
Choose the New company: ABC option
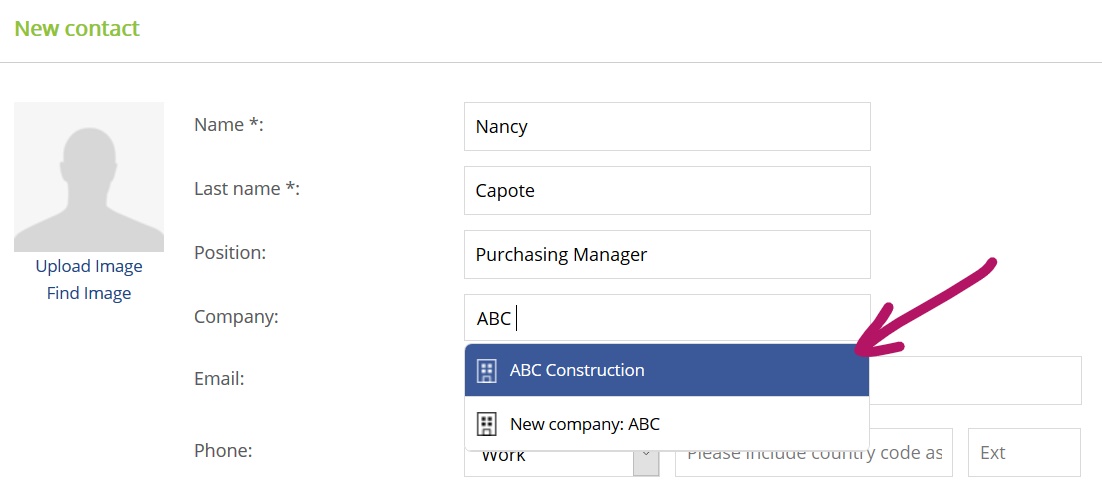tap(667, 424)
